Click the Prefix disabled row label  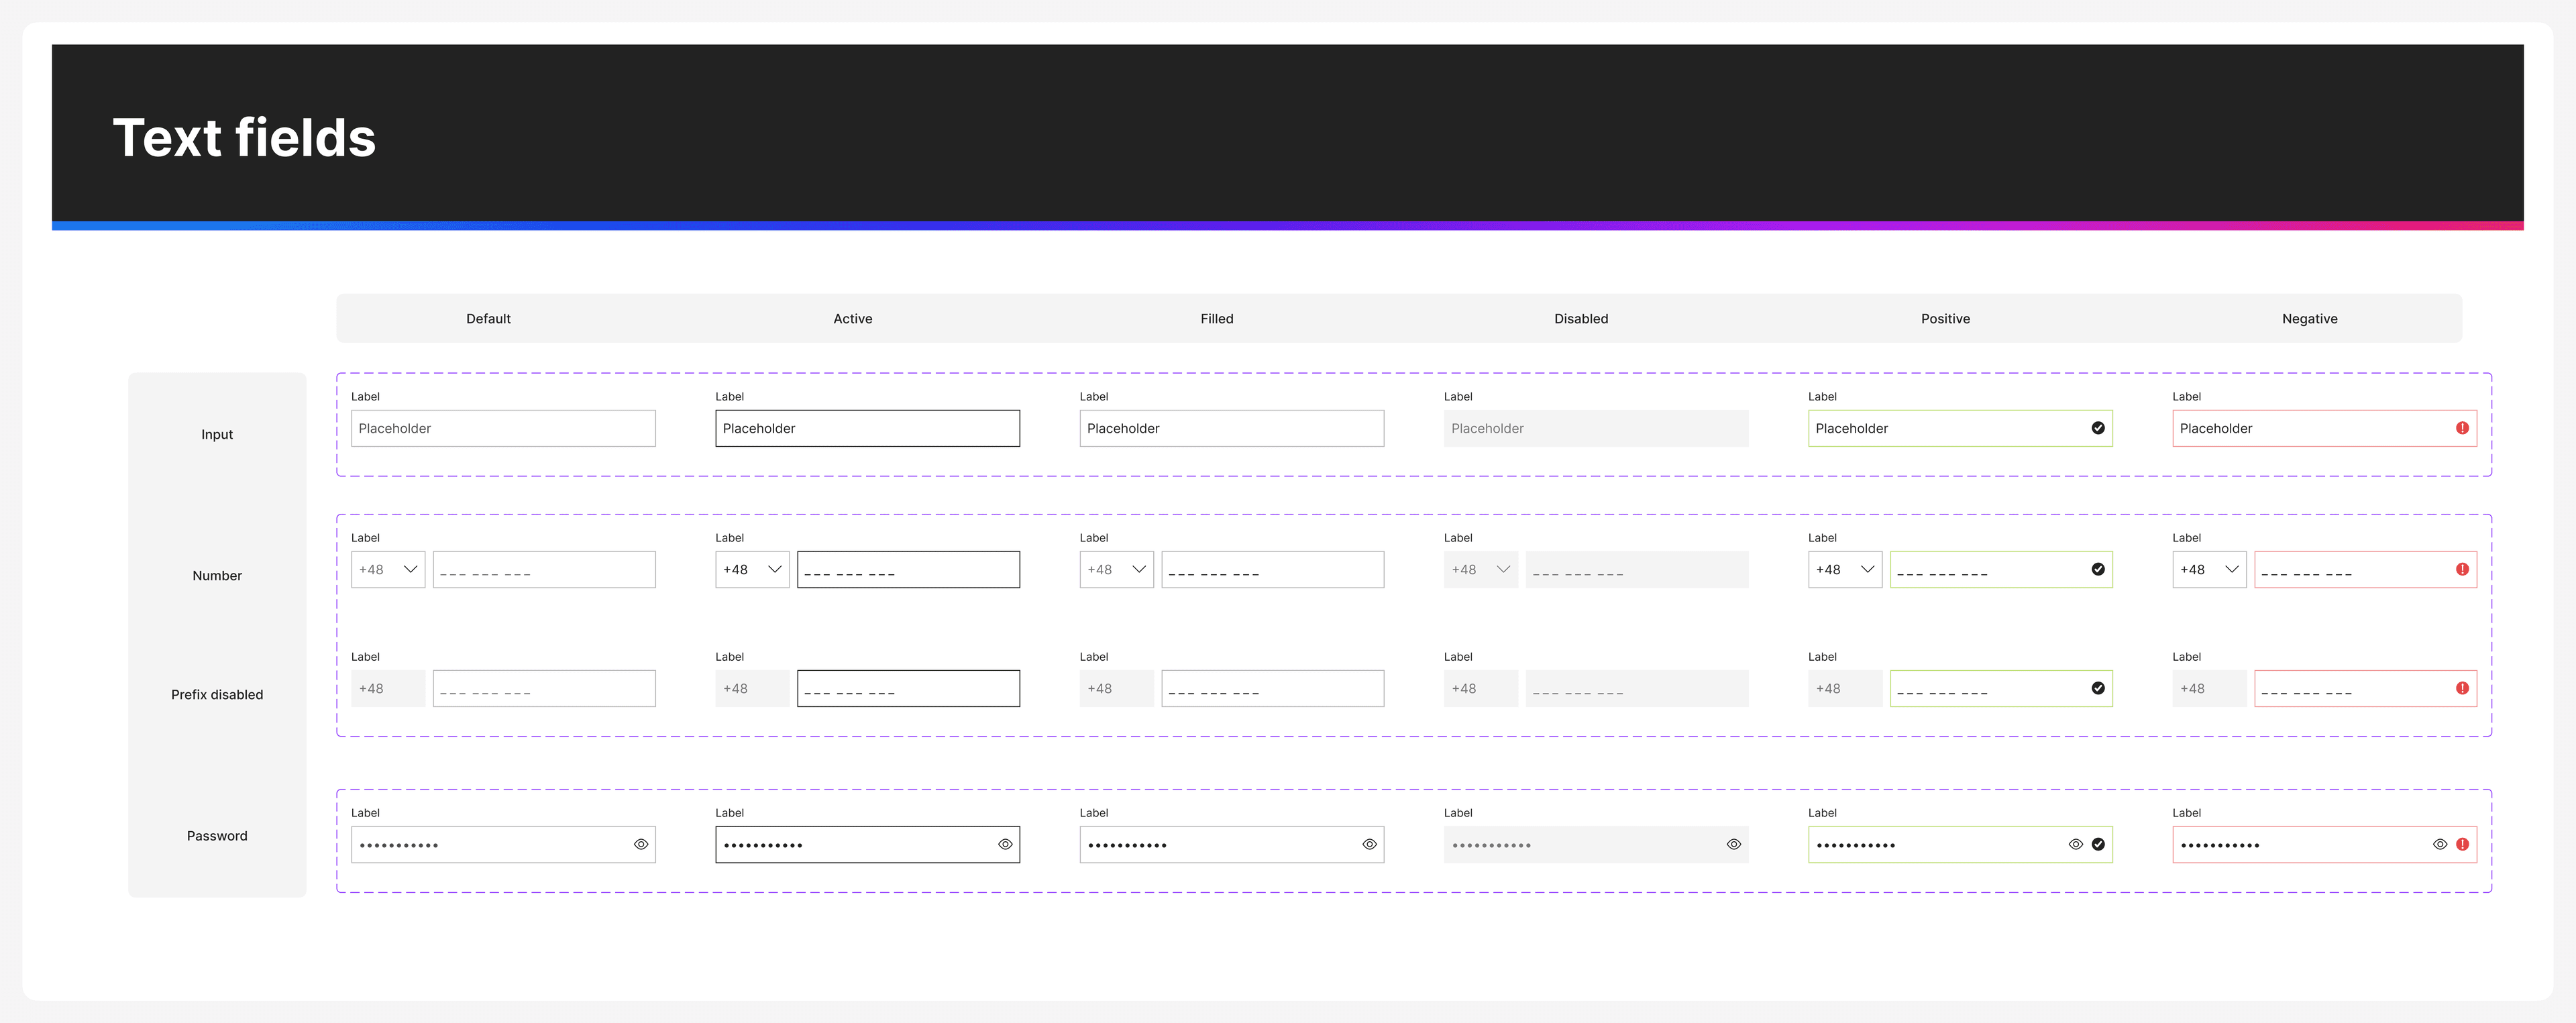pyautogui.click(x=217, y=694)
